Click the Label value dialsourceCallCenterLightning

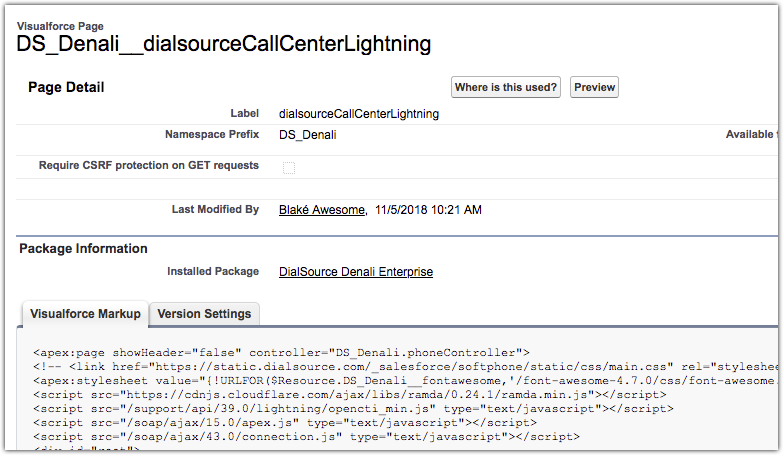[359, 114]
